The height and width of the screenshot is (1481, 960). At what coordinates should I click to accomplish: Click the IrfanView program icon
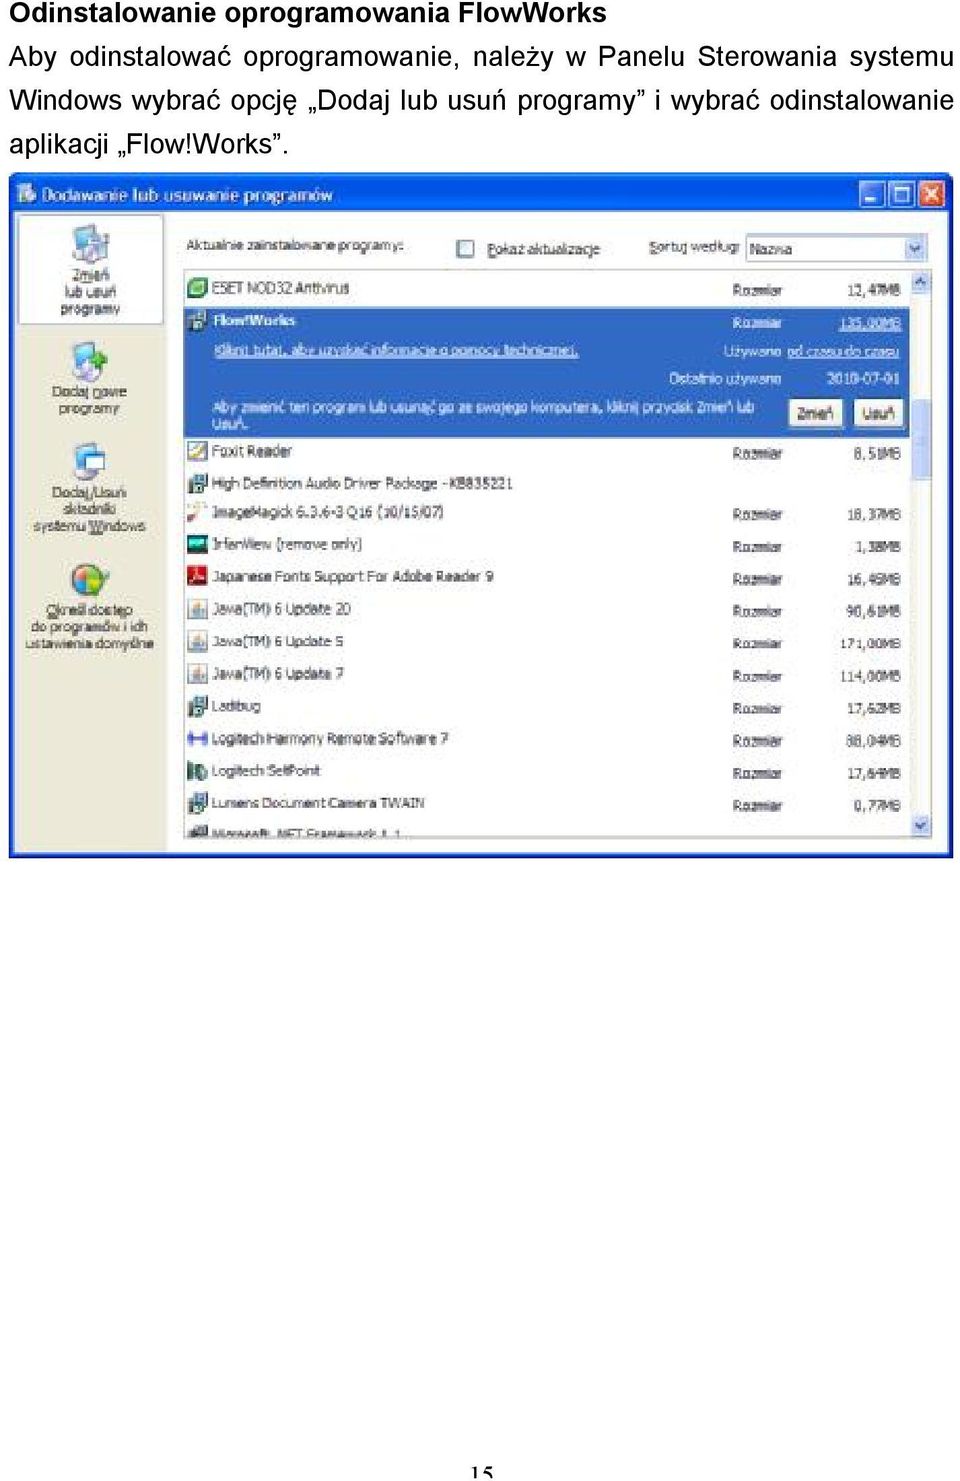coord(197,544)
